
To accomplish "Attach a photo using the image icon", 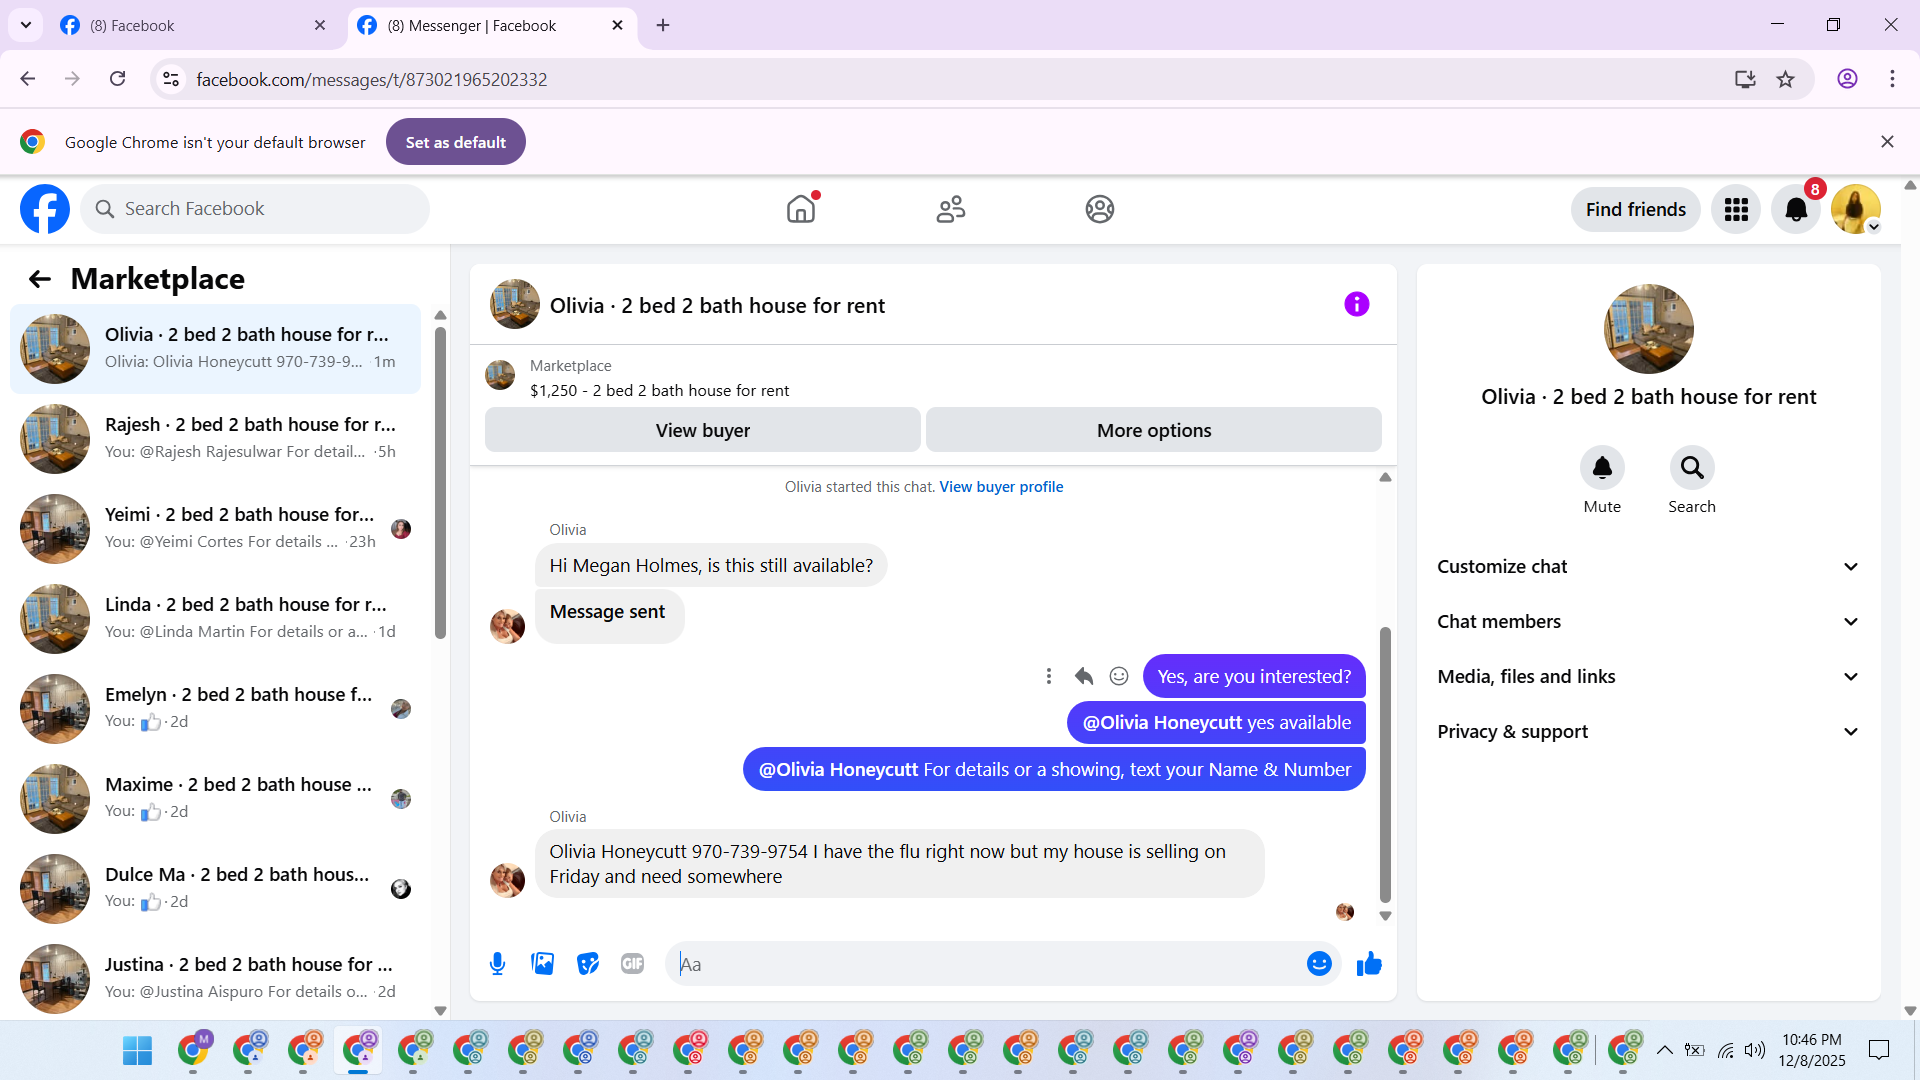I will click(543, 964).
